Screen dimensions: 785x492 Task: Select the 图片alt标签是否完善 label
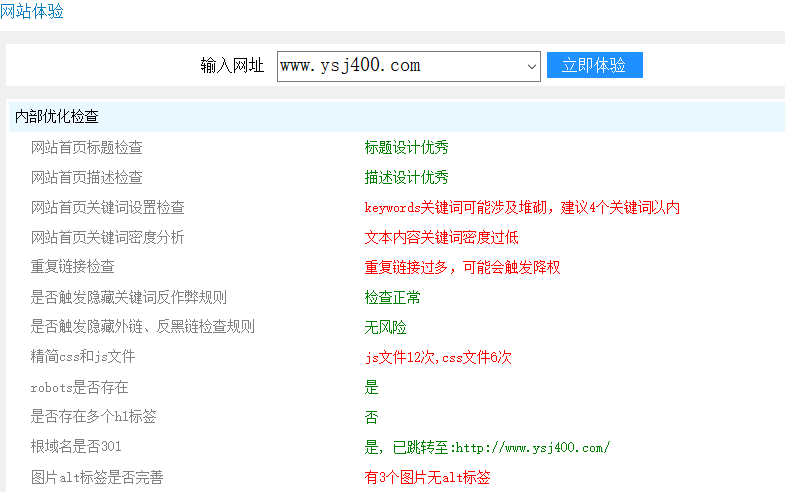click(x=97, y=477)
